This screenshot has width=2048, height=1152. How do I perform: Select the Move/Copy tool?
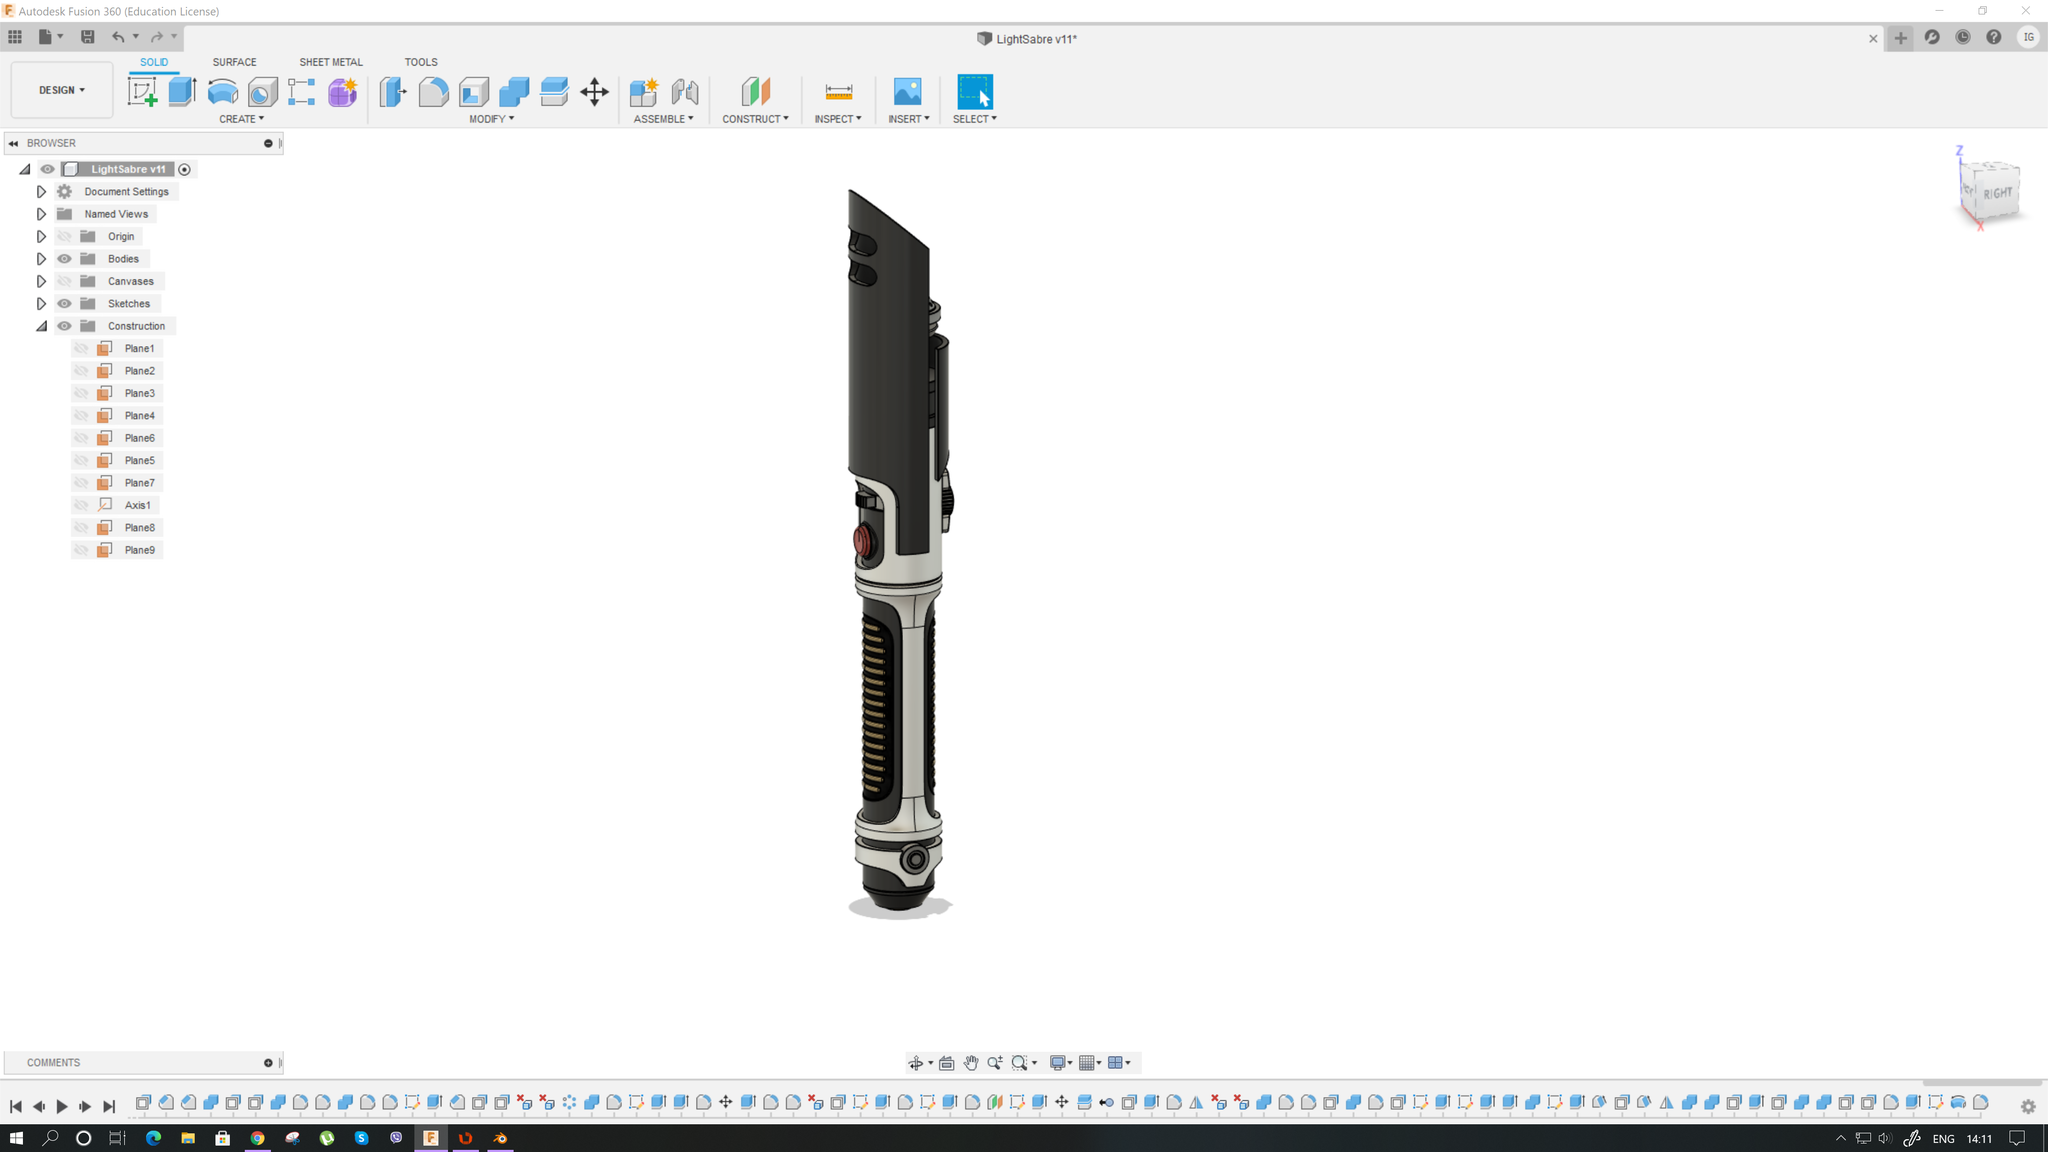[594, 92]
